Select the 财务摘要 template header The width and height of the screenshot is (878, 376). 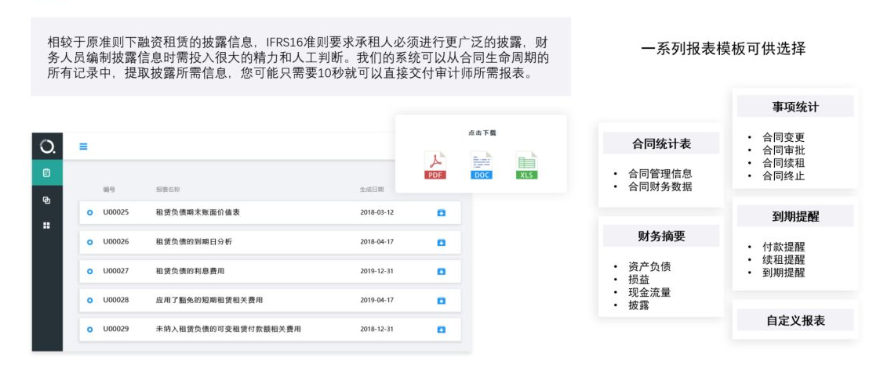(x=661, y=236)
